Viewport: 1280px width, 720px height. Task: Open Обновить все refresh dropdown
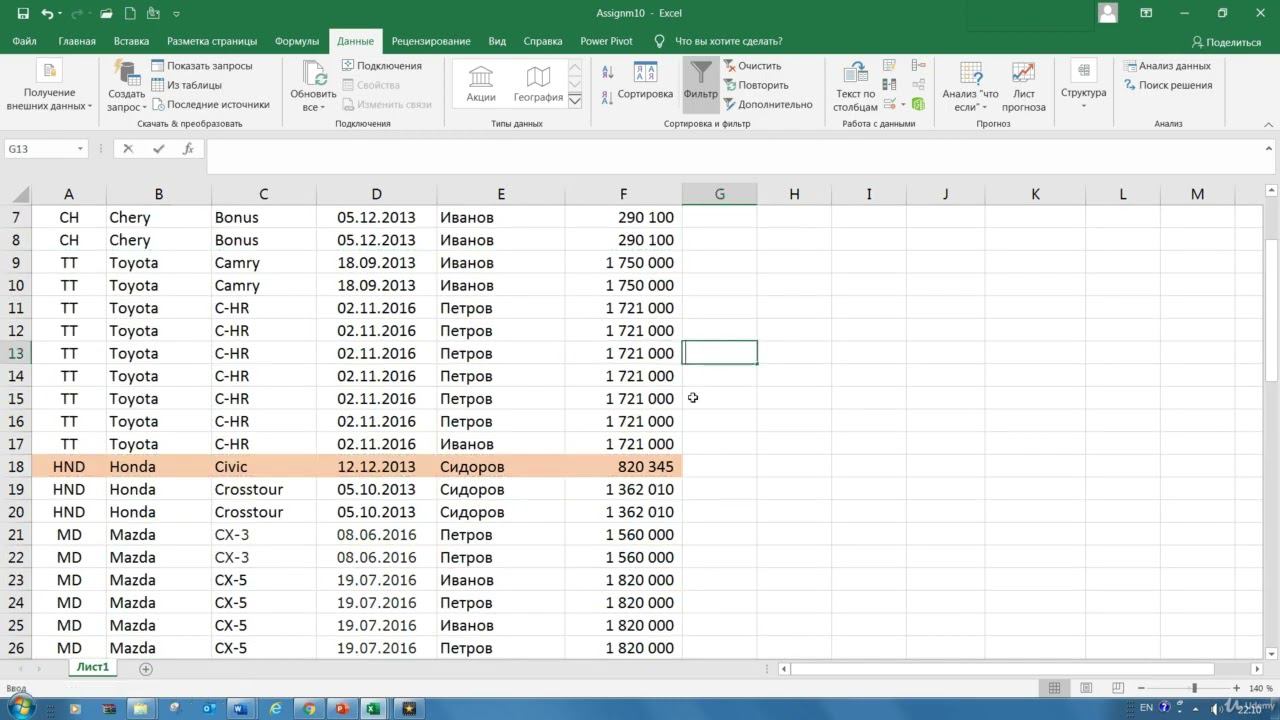tap(313, 87)
